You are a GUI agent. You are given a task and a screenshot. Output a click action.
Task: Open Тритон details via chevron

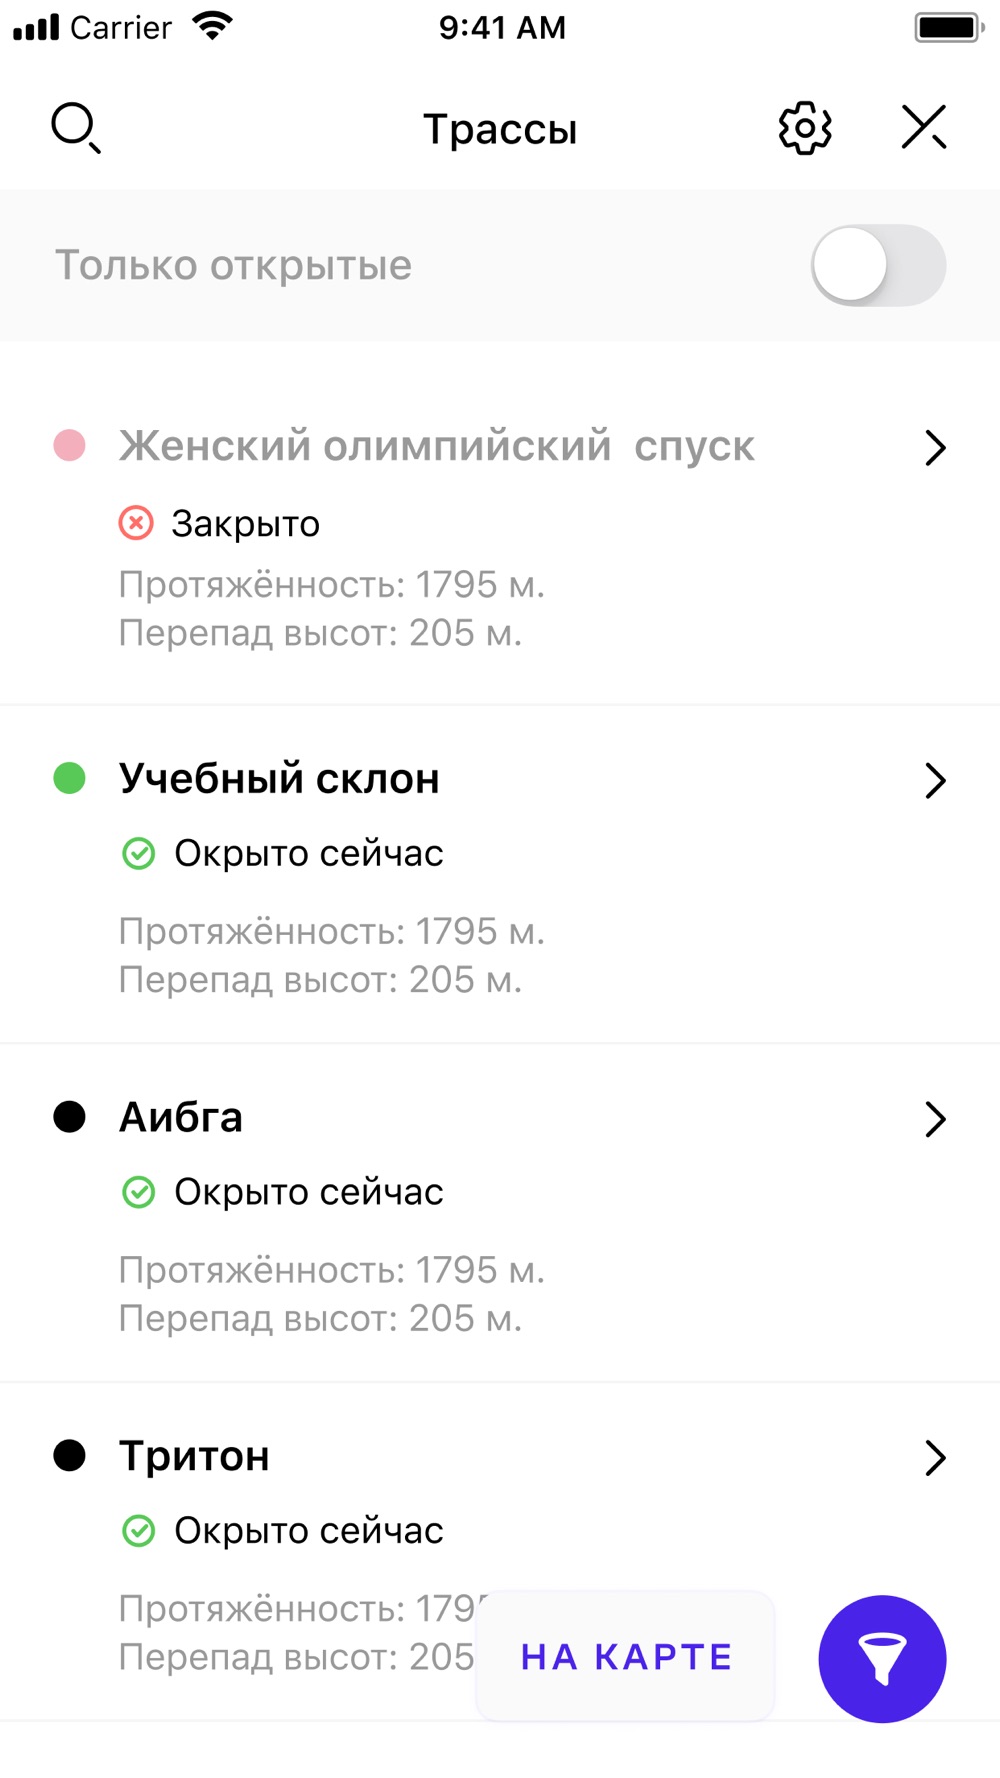935,1458
